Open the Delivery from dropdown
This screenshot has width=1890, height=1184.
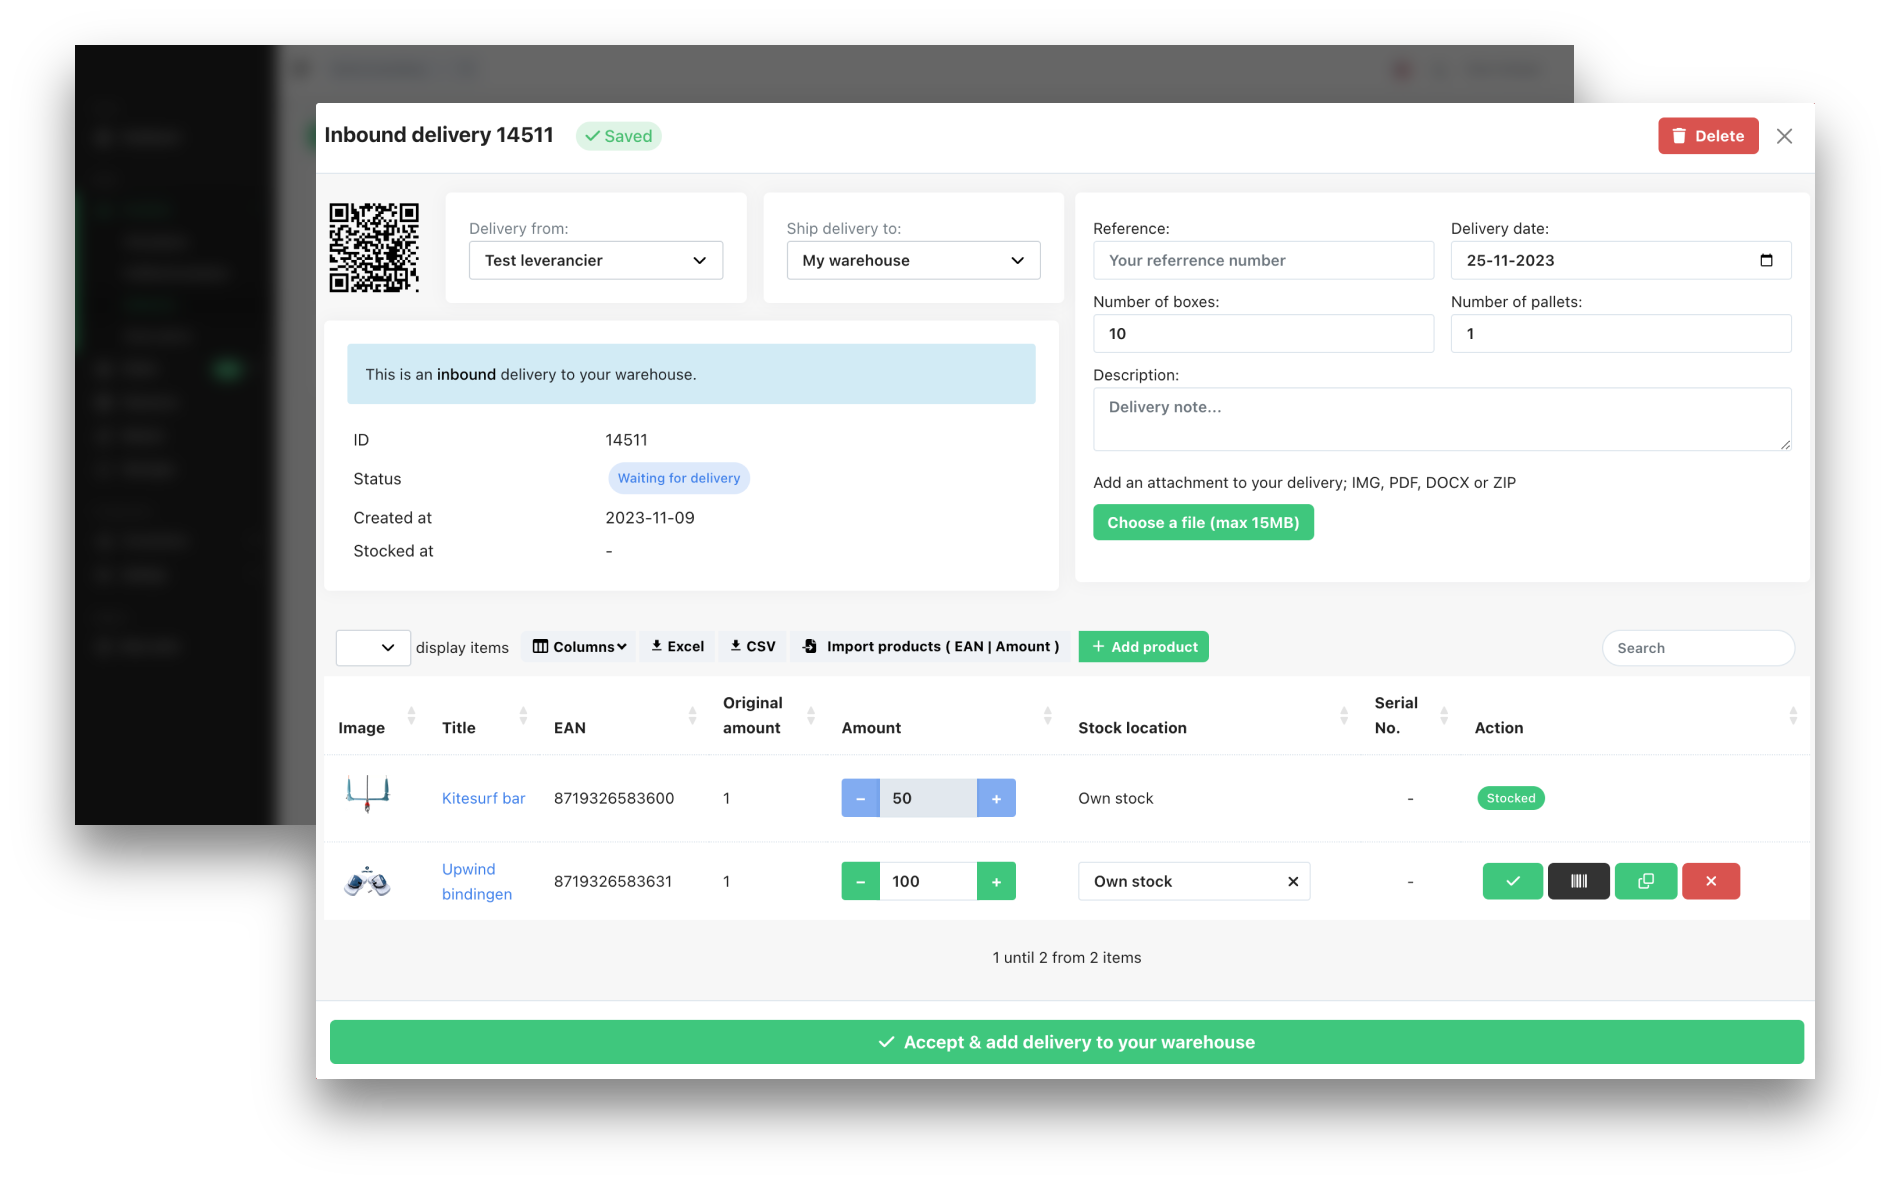(x=596, y=260)
